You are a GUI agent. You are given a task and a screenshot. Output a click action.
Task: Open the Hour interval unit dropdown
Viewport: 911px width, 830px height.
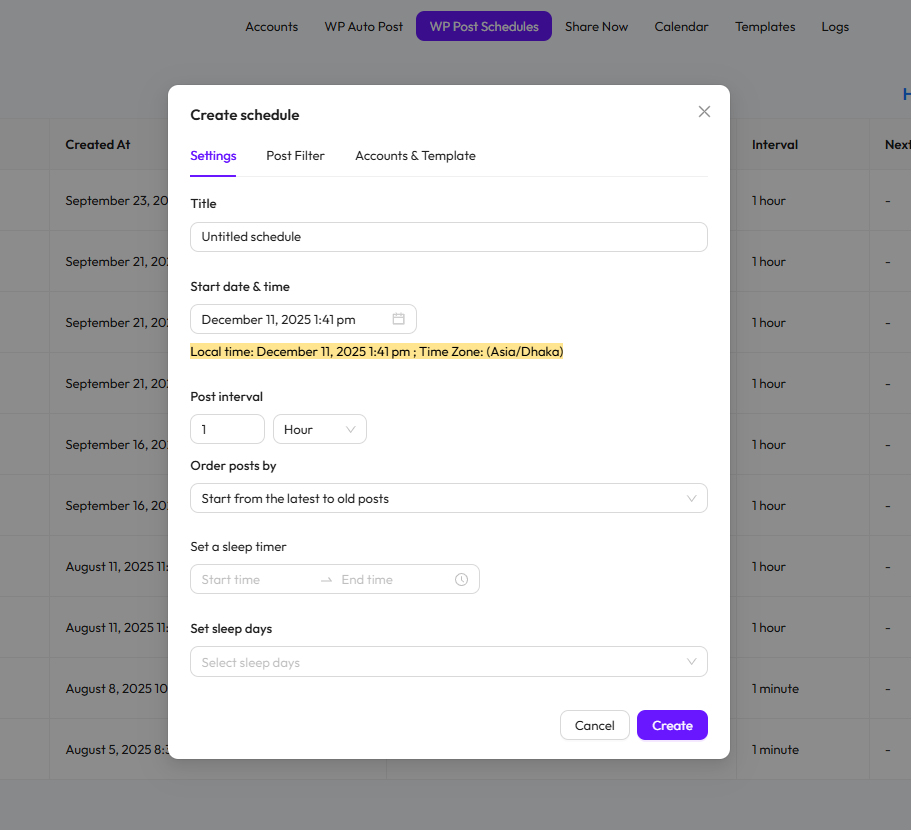(x=319, y=429)
